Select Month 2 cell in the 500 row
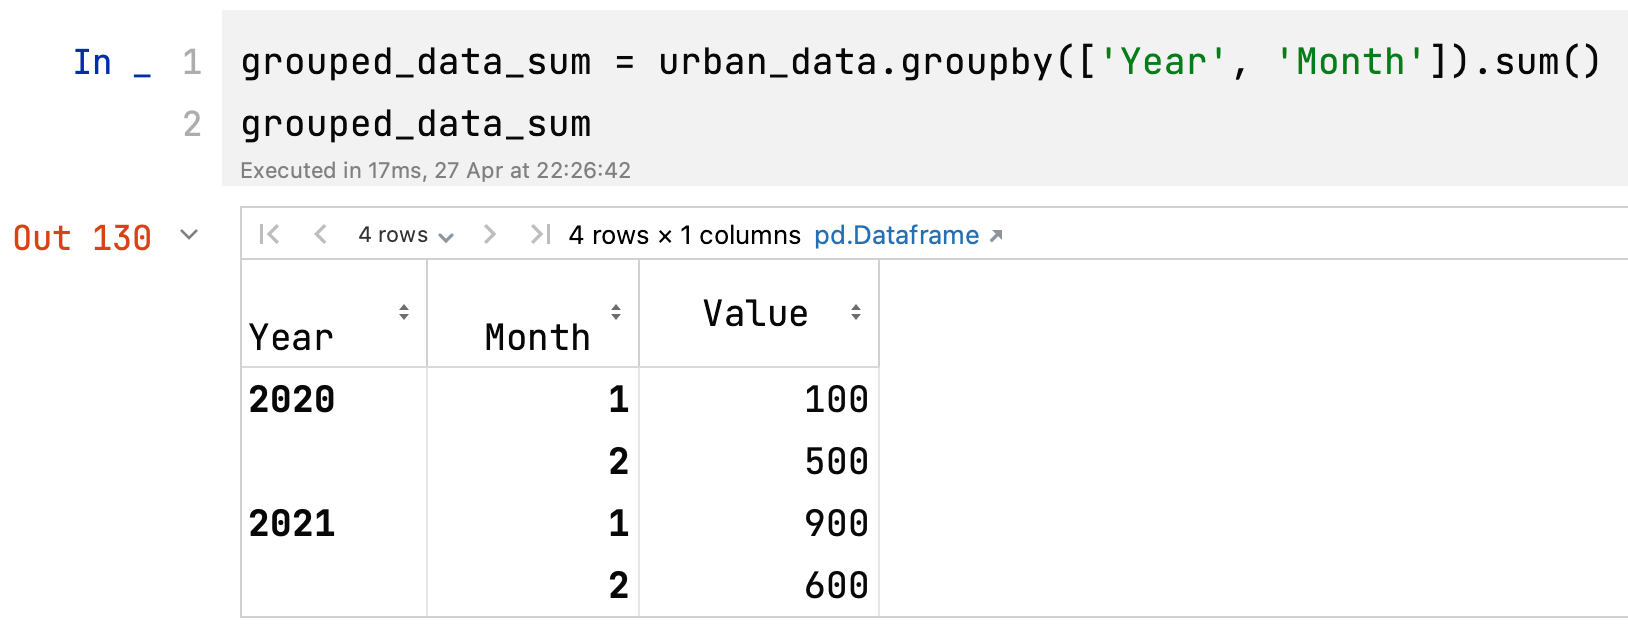Image resolution: width=1628 pixels, height=630 pixels. [533, 461]
